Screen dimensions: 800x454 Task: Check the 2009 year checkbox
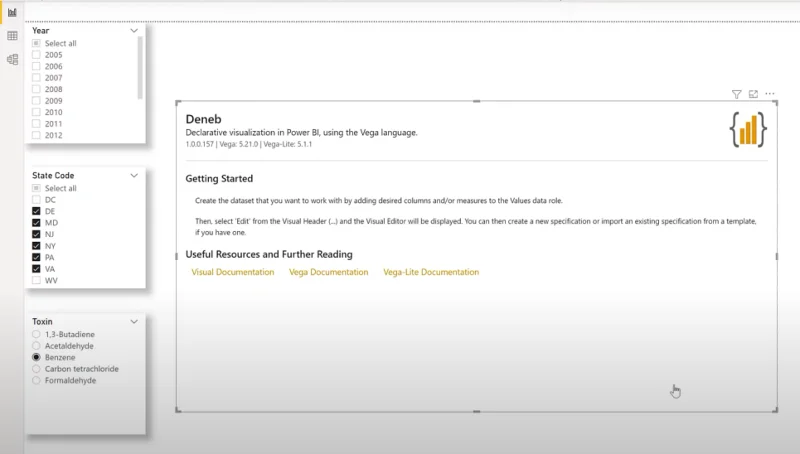pyautogui.click(x=36, y=100)
